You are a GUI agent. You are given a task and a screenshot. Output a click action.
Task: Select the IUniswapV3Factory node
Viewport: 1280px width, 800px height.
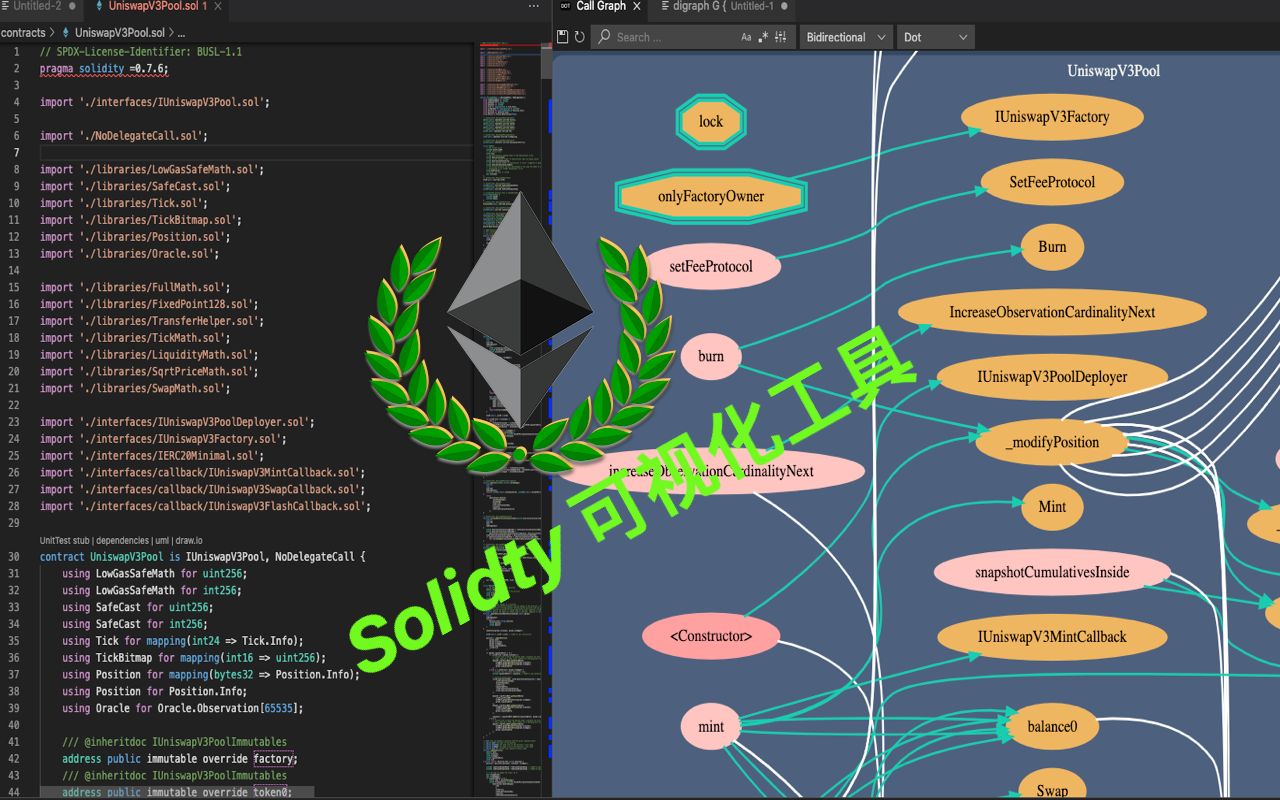click(x=1052, y=117)
